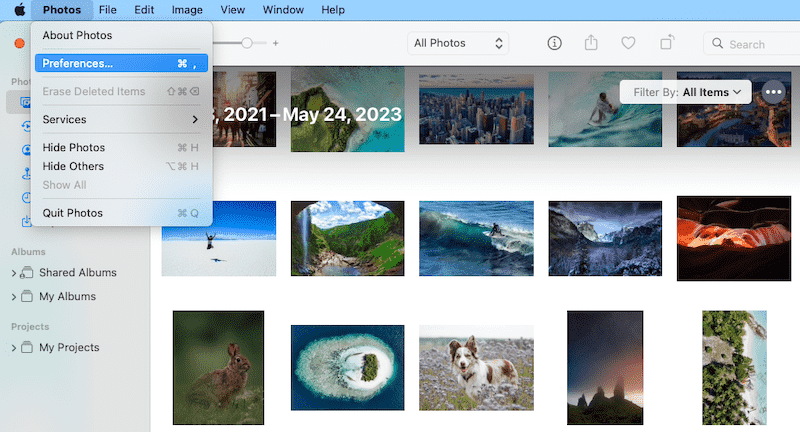Click the Rotate icon in toolbar

pyautogui.click(x=666, y=43)
